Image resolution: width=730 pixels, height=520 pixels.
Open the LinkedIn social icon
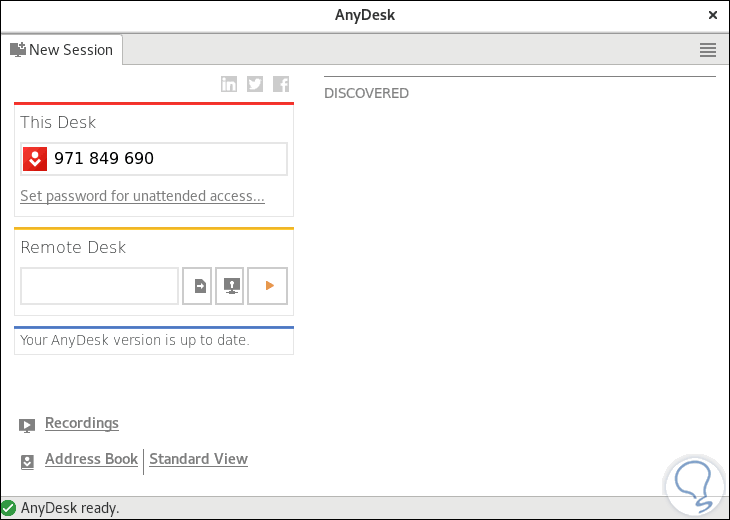[229, 84]
